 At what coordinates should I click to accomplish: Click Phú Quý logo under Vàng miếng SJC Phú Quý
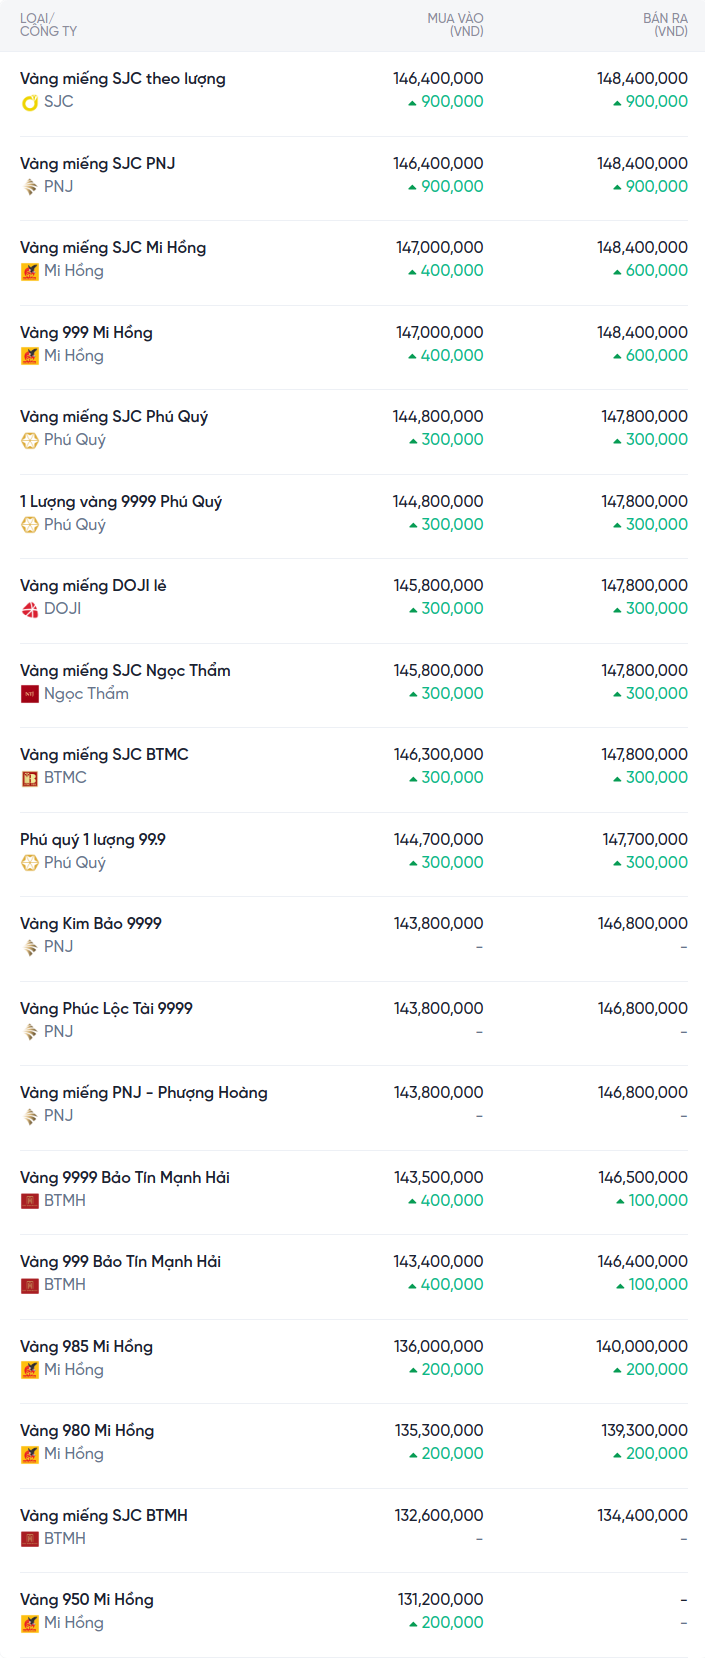[30, 440]
